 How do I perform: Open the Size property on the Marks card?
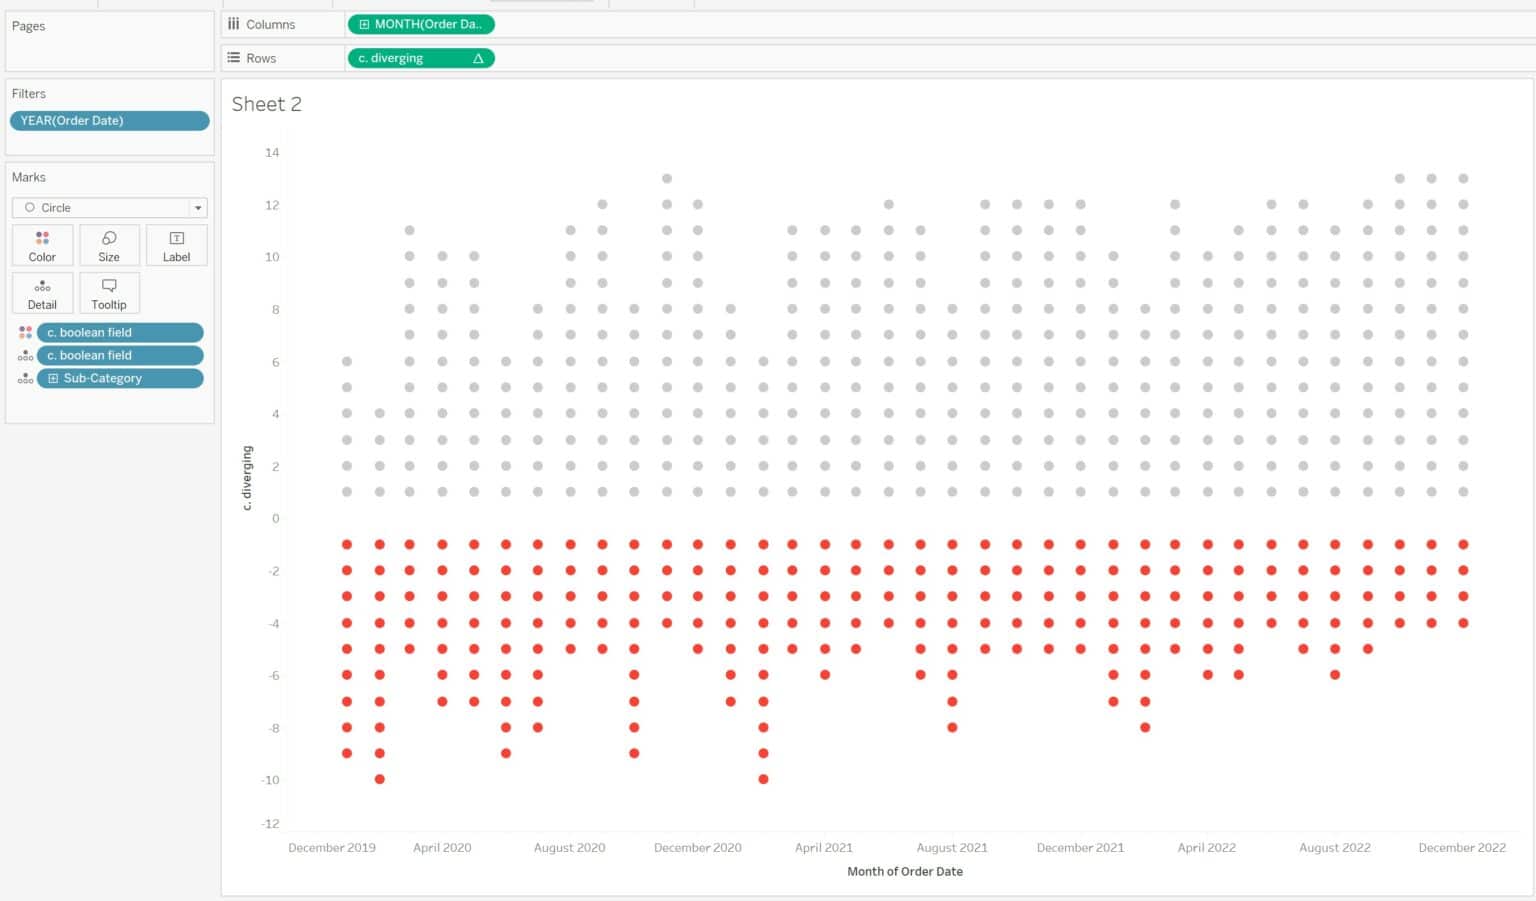click(109, 244)
